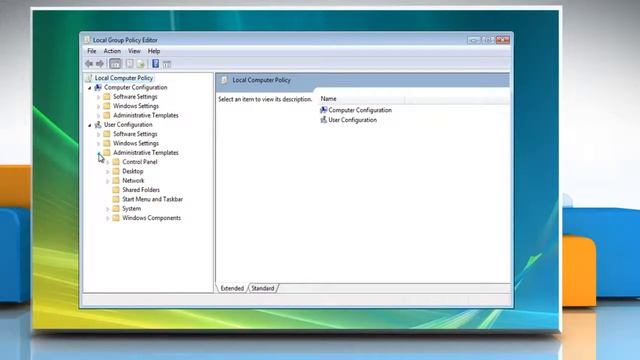Click the Start Menu and Taskbar folder icon
This screenshot has width=640, height=360.
coord(116,199)
